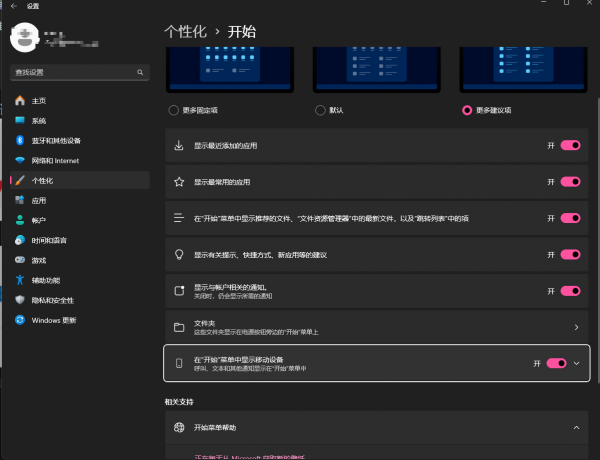Click the 帐户 person icon

tap(20, 220)
